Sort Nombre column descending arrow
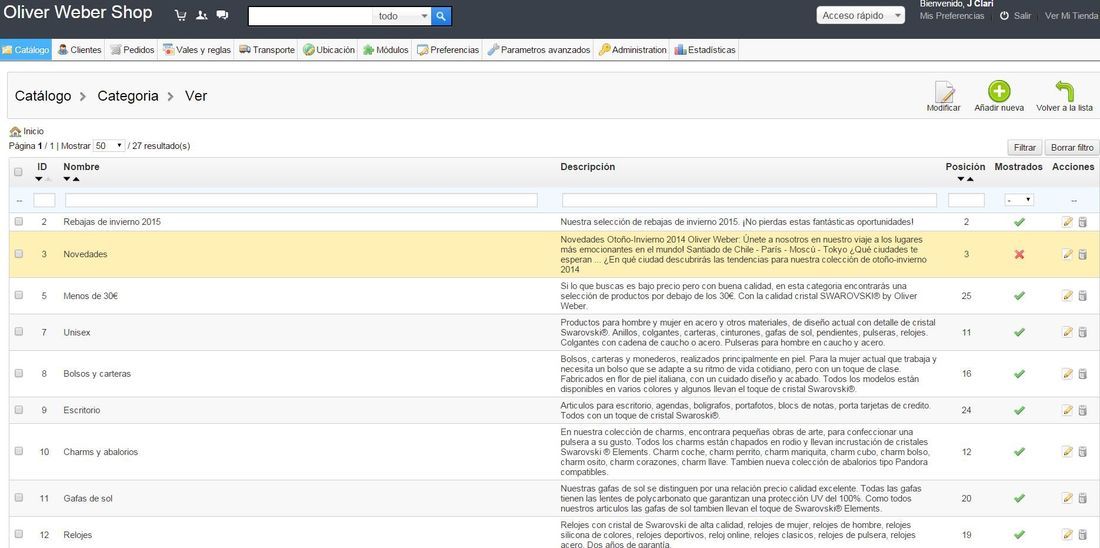This screenshot has height=548, width=1100. (67, 180)
